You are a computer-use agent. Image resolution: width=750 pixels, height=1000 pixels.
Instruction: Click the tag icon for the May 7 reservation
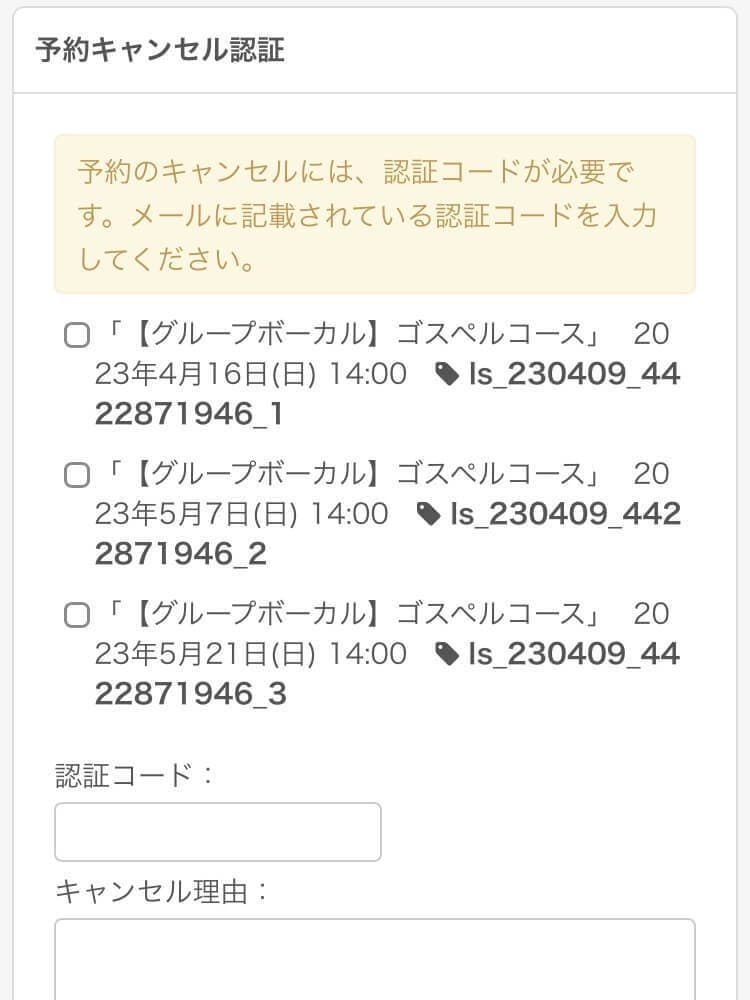tap(428, 515)
